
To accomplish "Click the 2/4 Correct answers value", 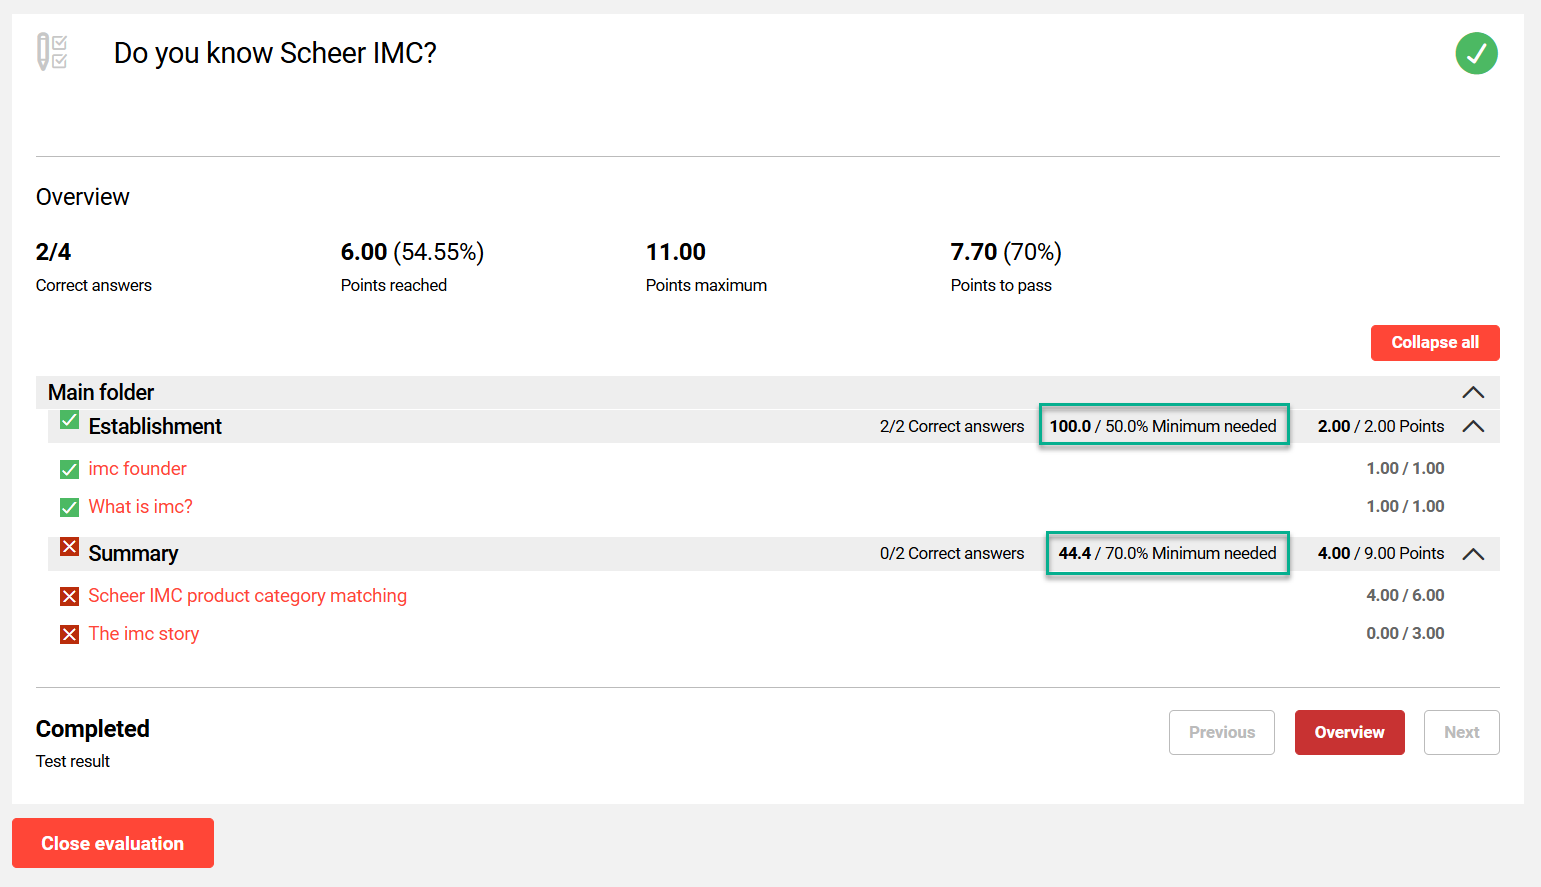I will pos(53,252).
